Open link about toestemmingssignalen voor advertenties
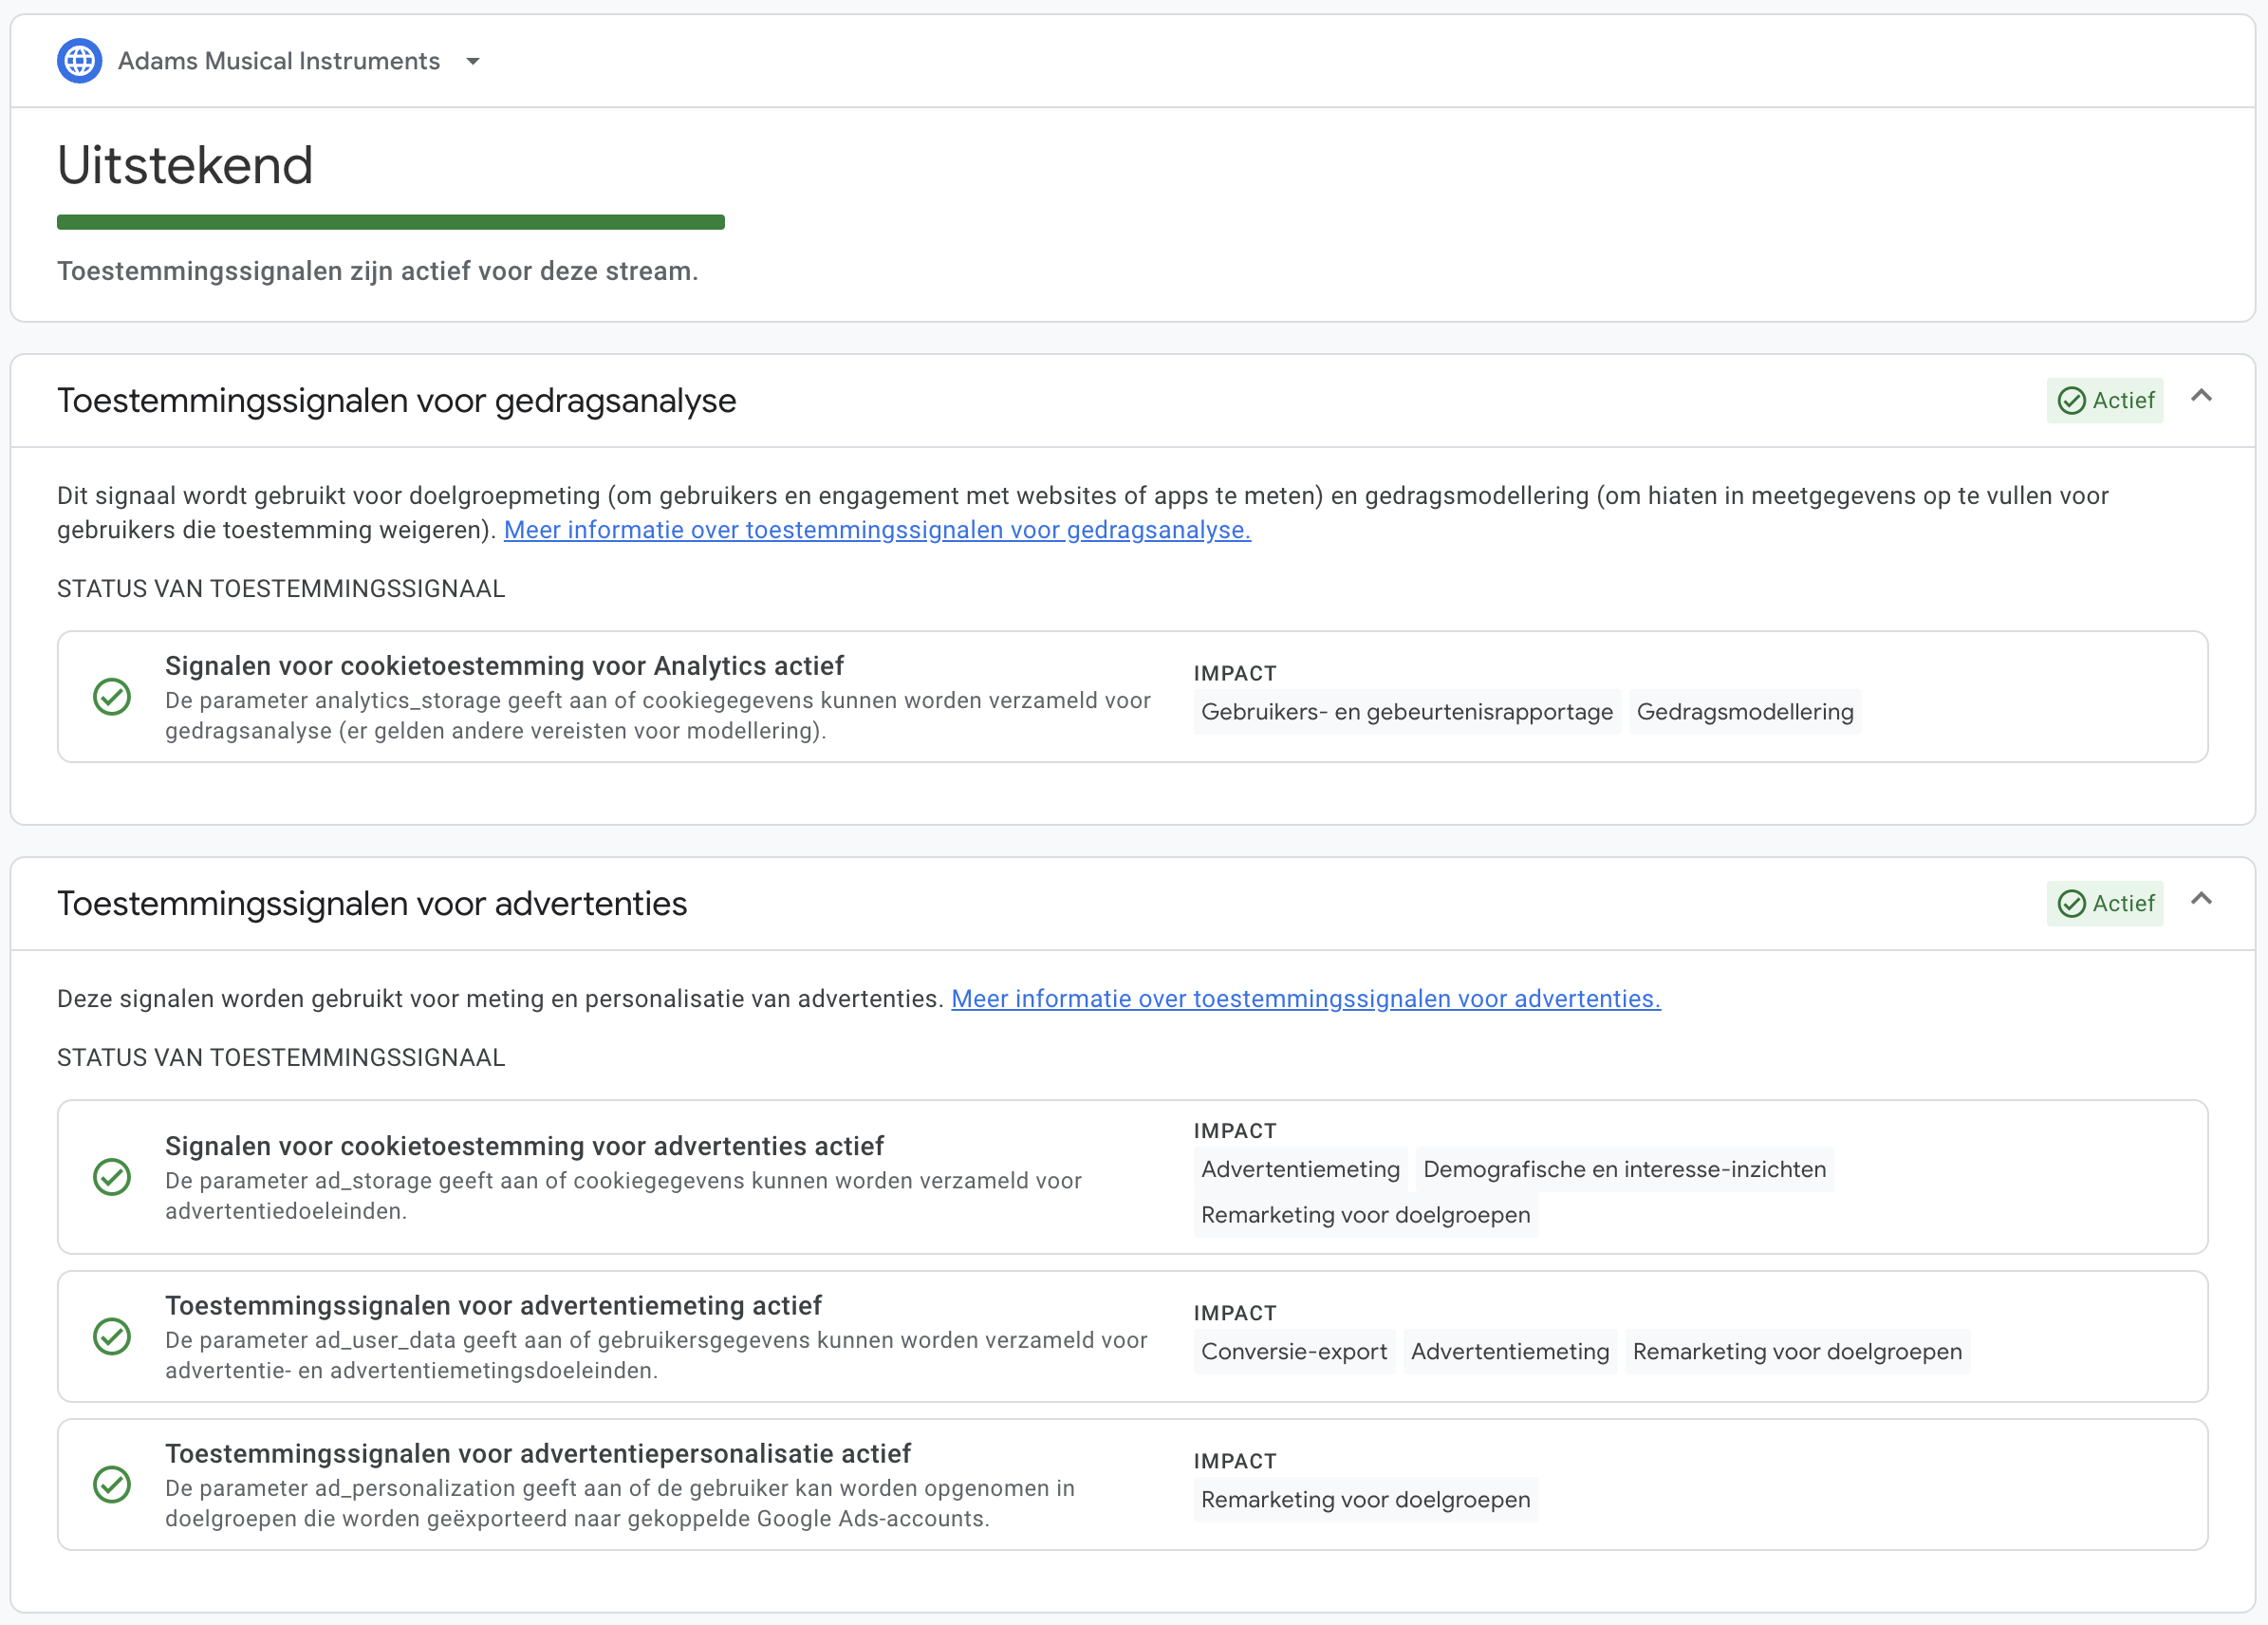 click(x=1305, y=999)
